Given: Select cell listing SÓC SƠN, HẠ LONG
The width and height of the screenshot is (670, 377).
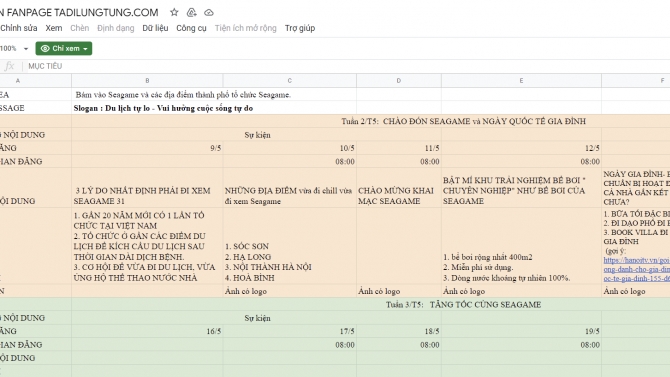Looking at the screenshot, I should [290, 246].
